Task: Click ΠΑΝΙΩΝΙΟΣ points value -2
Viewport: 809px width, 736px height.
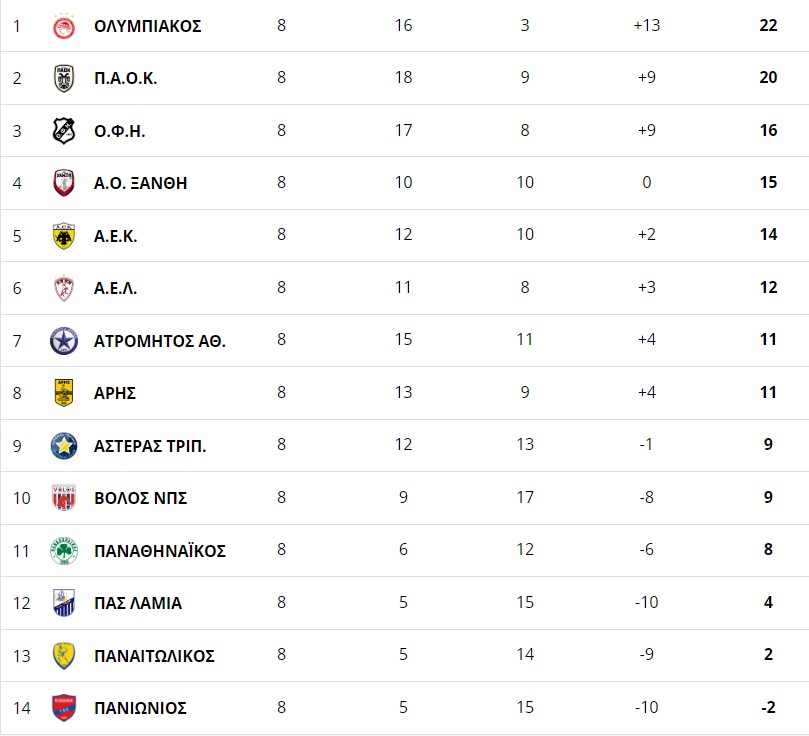Action: point(768,707)
